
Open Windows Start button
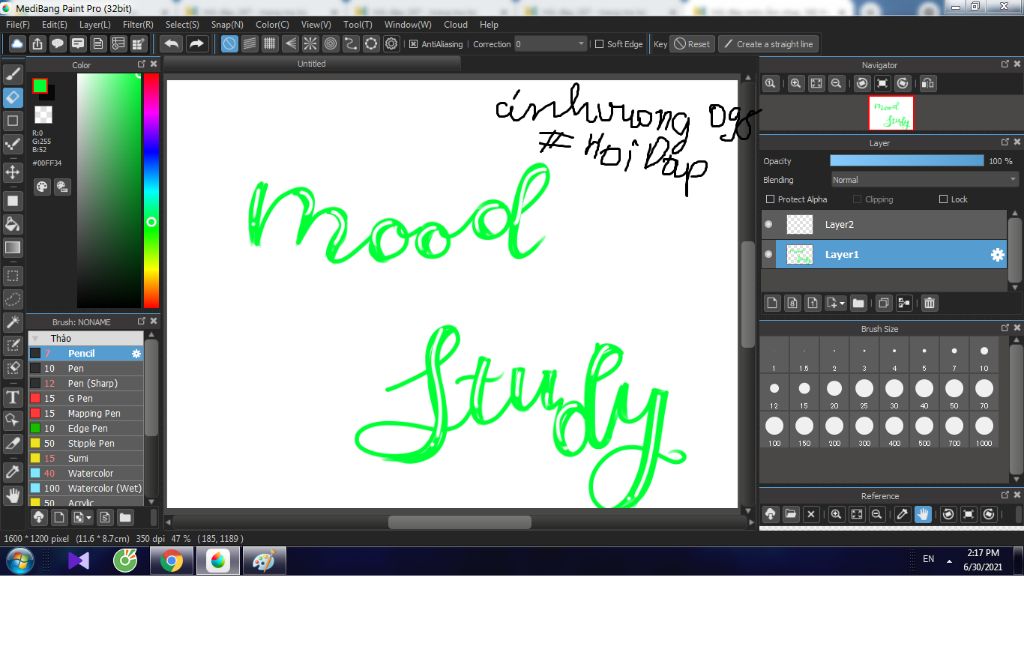[20, 561]
